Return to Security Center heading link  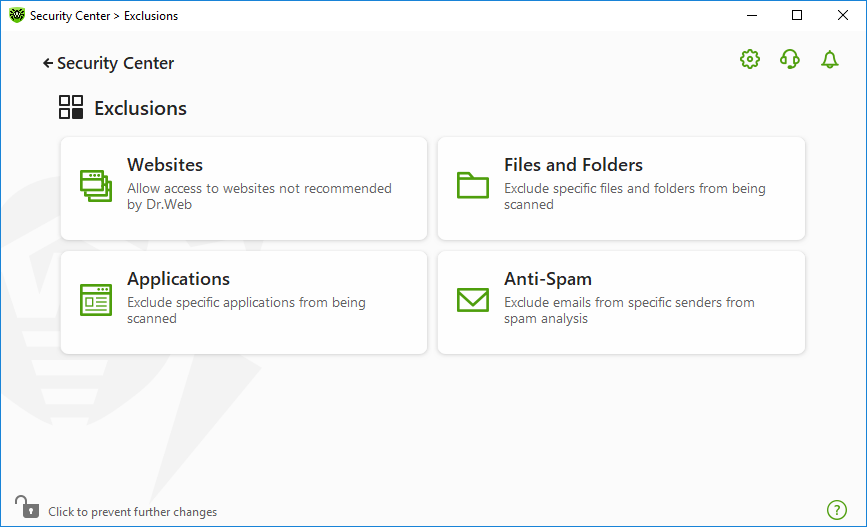115,64
